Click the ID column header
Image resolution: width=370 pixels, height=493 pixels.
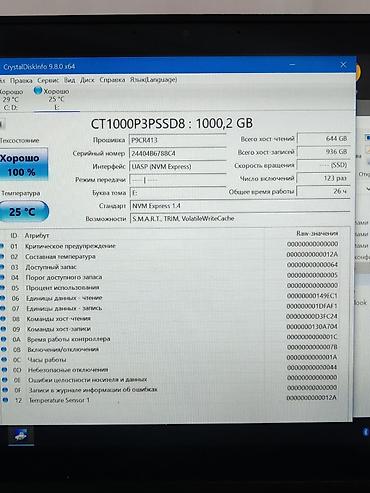(x=14, y=235)
